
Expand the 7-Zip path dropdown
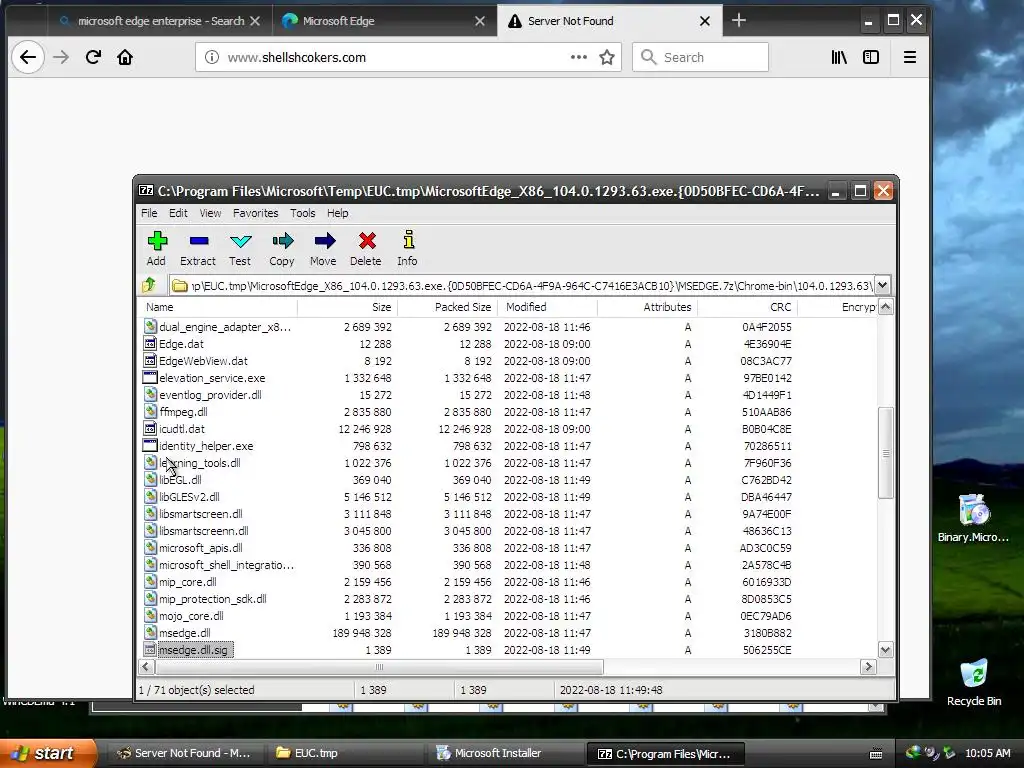point(882,285)
